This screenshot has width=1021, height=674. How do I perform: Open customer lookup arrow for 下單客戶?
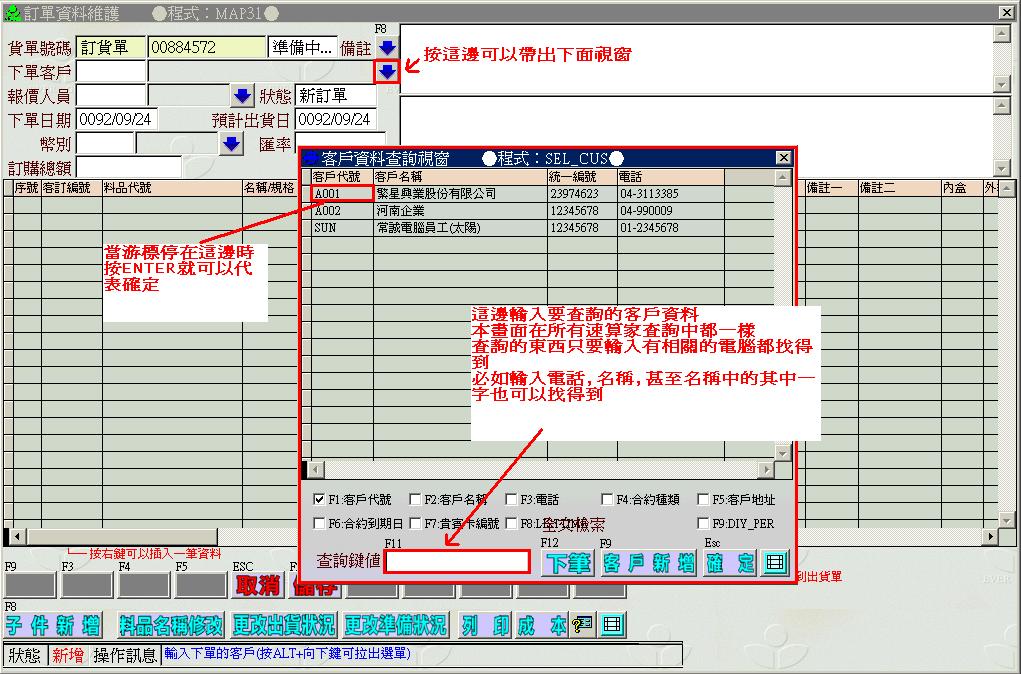point(387,71)
